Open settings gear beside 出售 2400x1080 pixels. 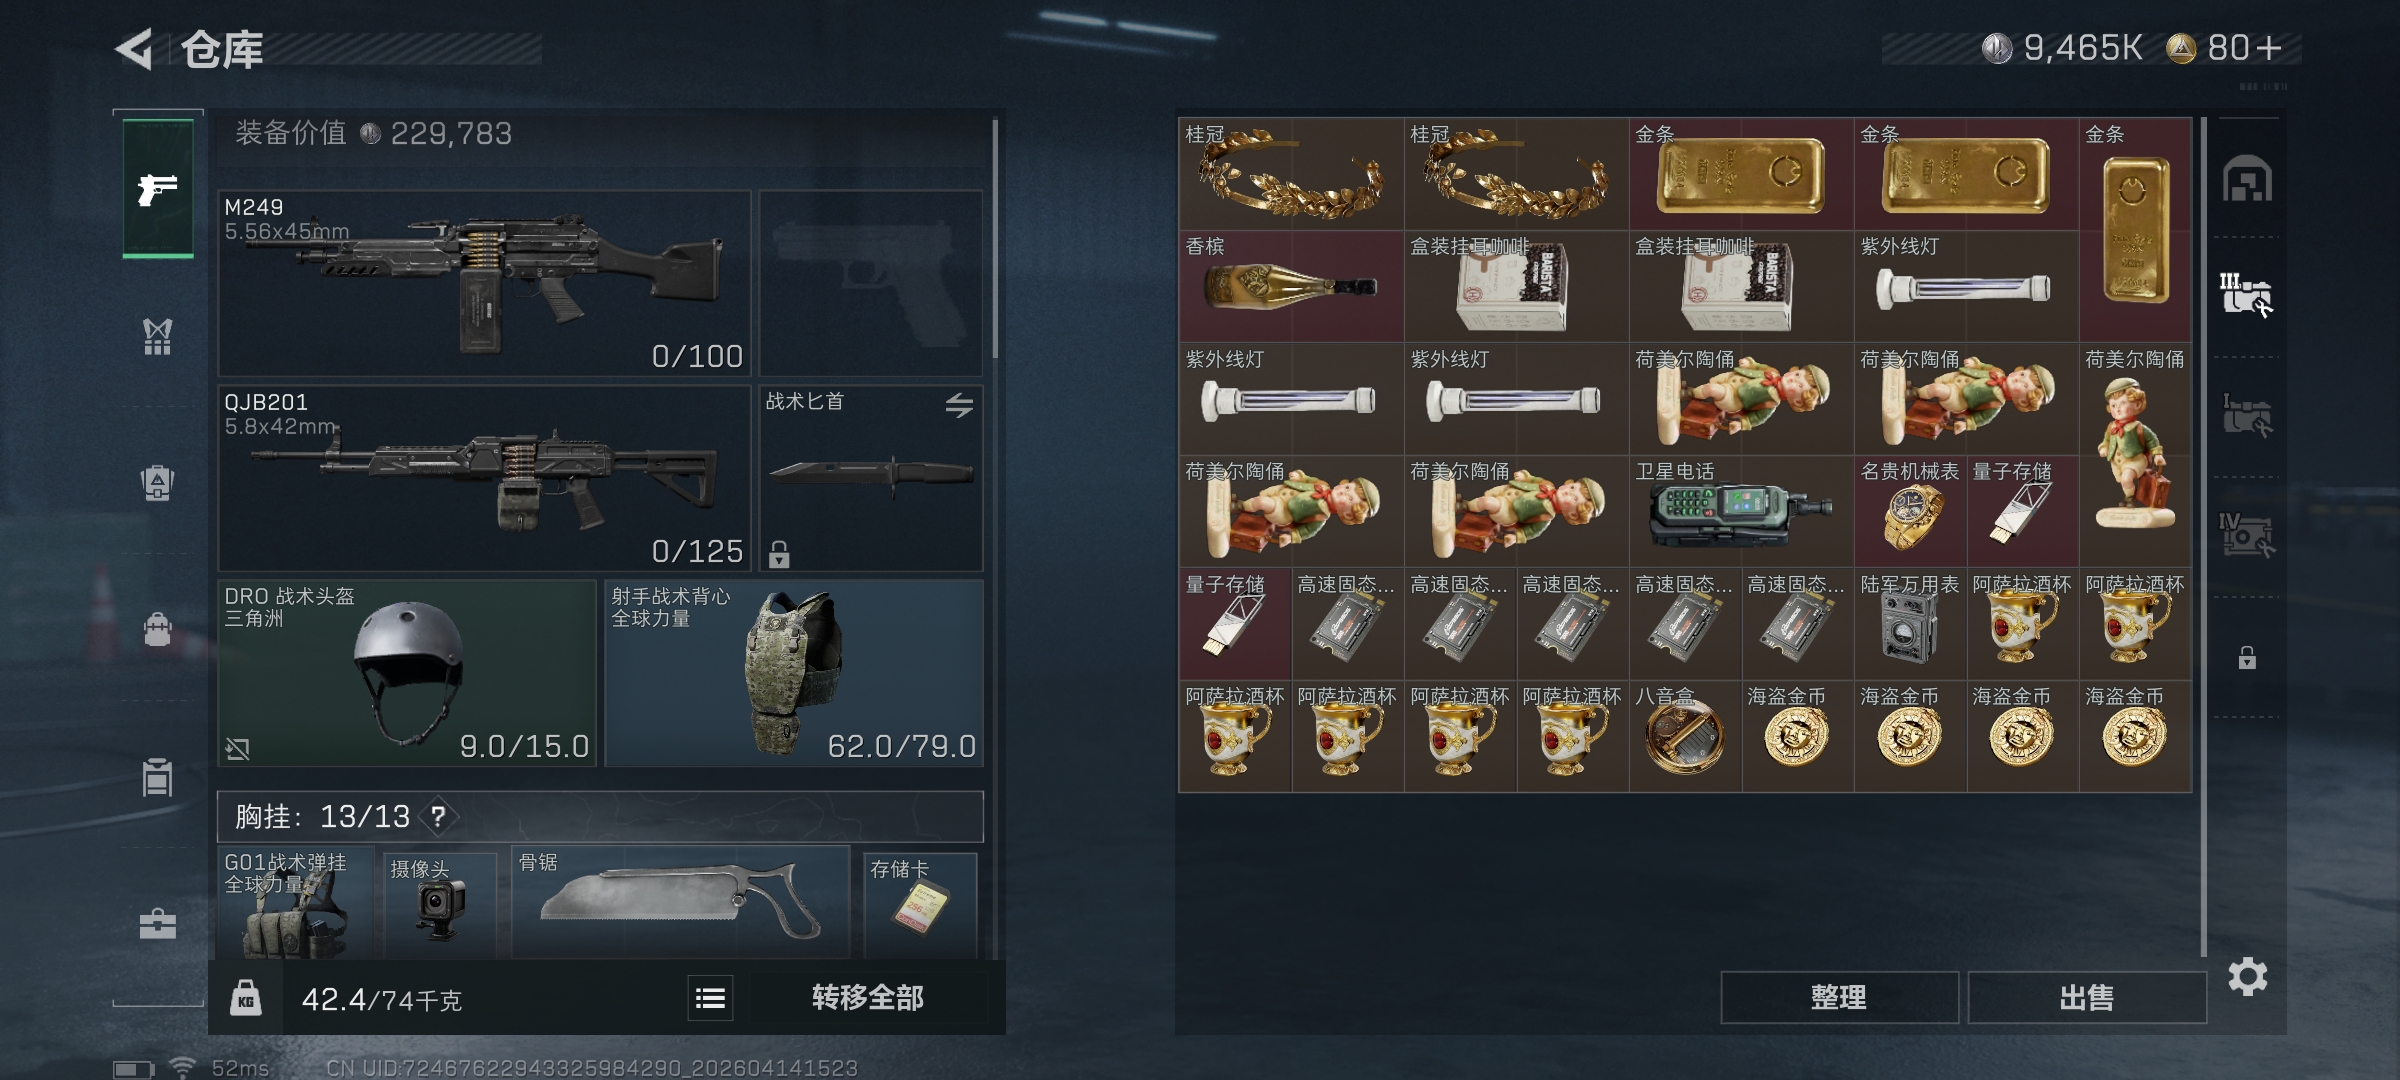point(2248,976)
